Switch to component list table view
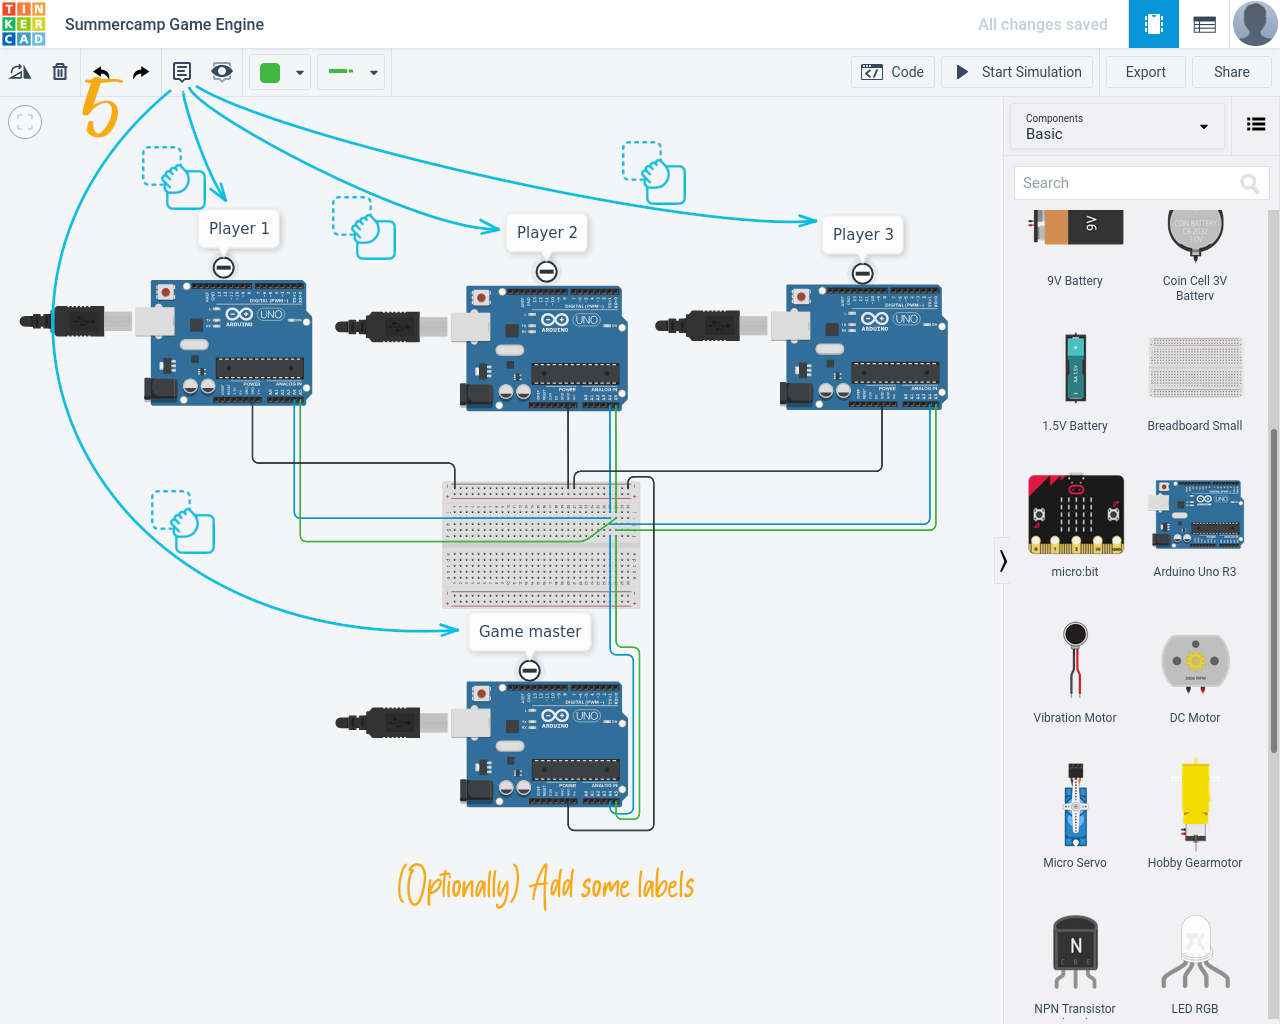The image size is (1280, 1024). click(1205, 24)
